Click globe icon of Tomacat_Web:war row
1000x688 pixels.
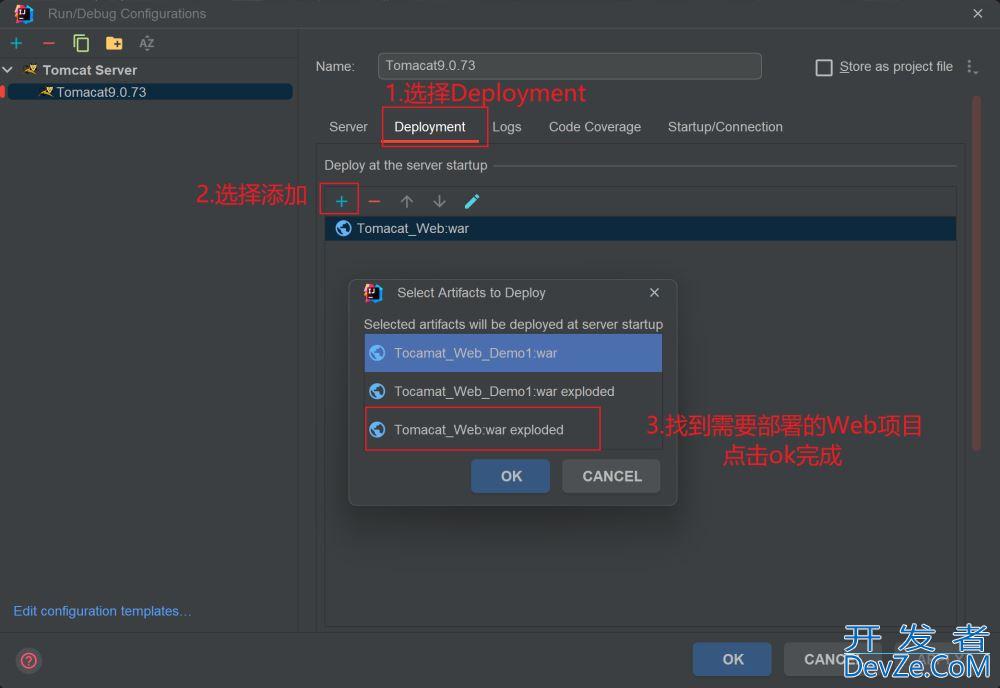pyautogui.click(x=343, y=228)
